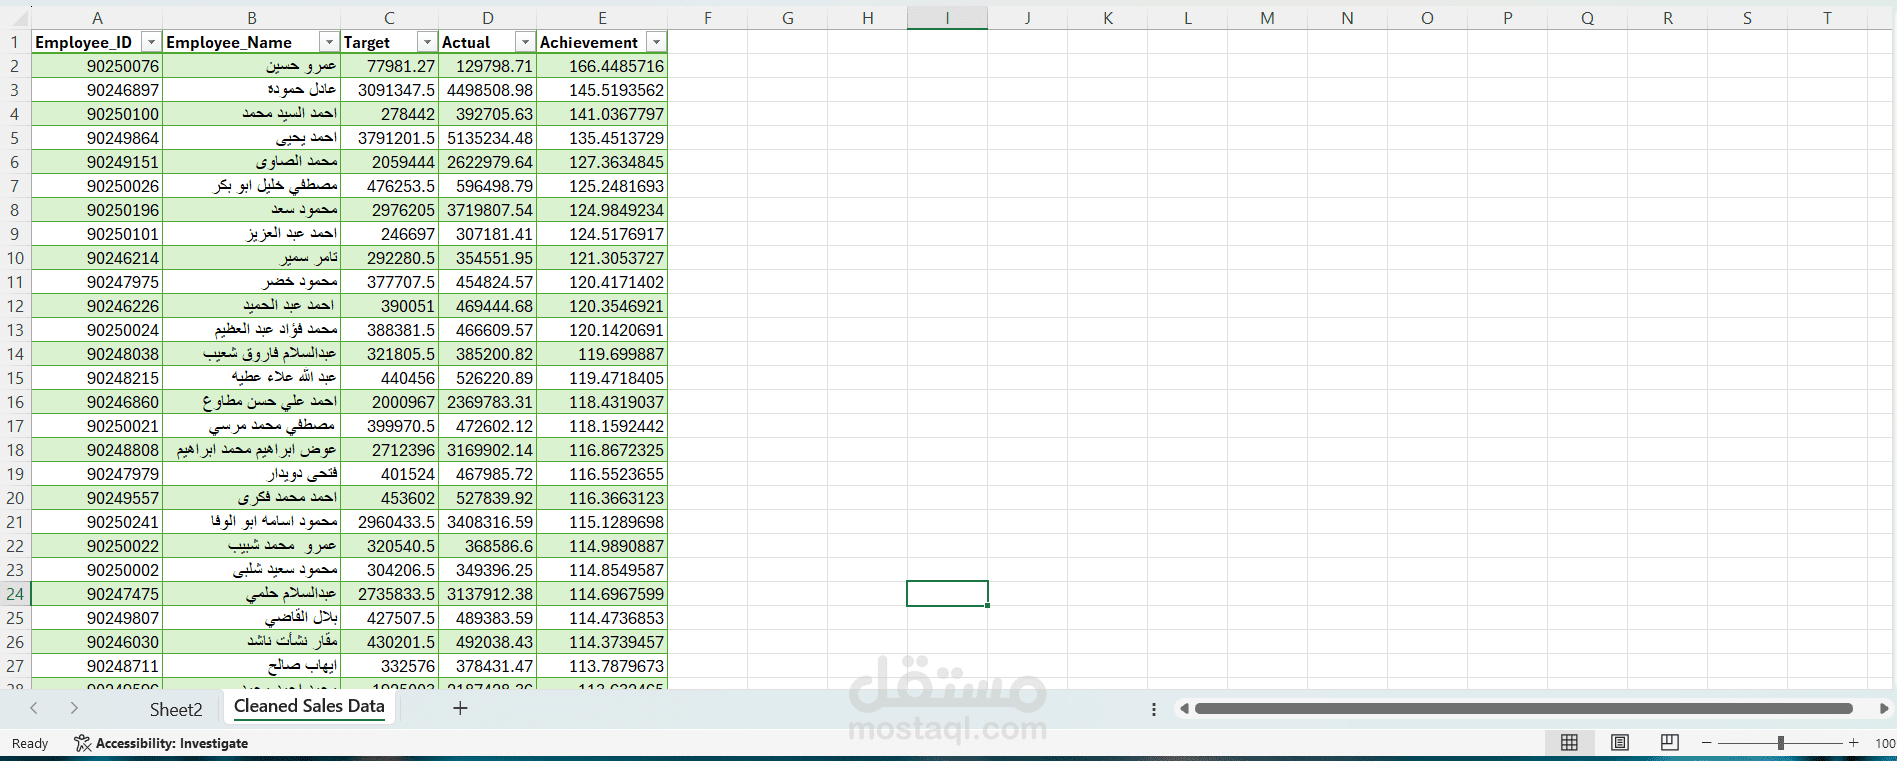Select Target value 440456

(390, 378)
